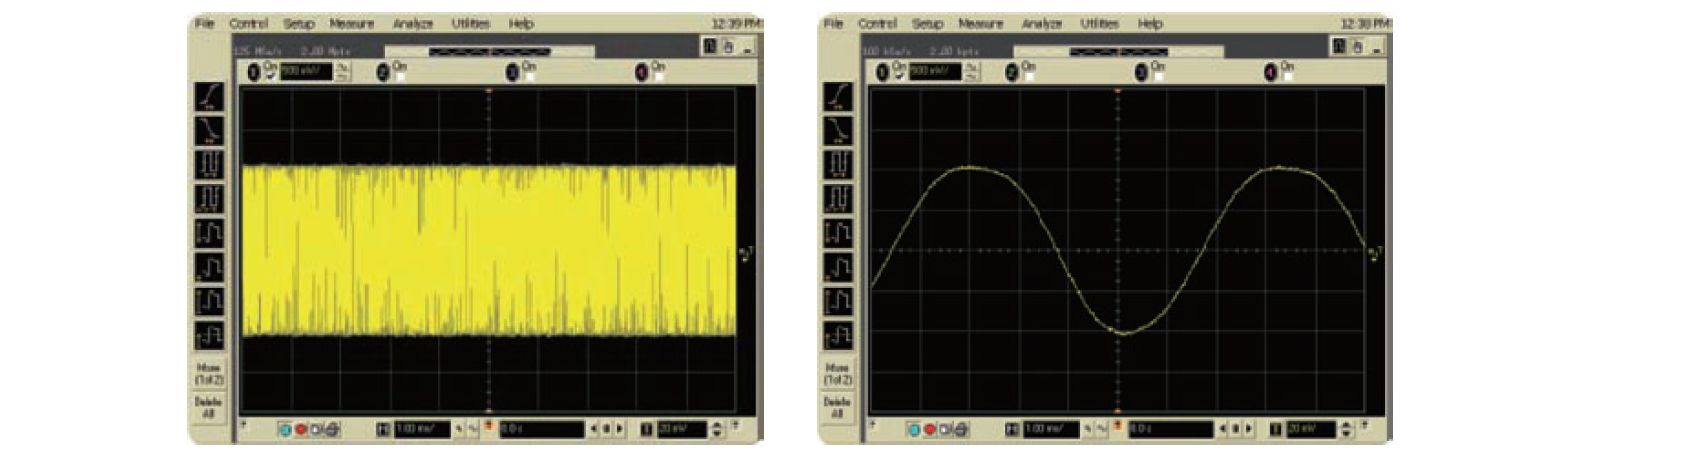
Task: Toggle channel 1 On checkbox, noisy-signal window
Action: 269,76
